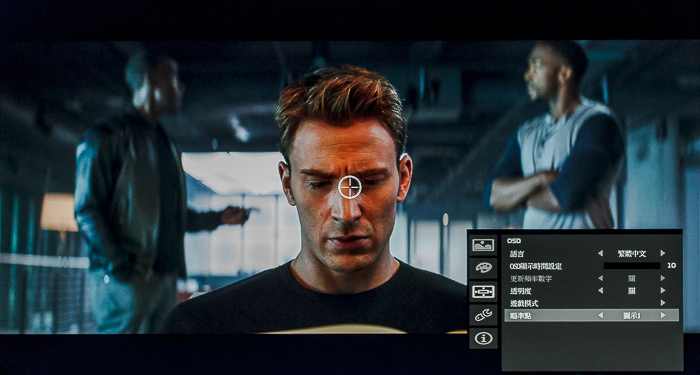The height and width of the screenshot is (375, 700).
Task: Click the 圖示1 aim point value
Action: pyautogui.click(x=631, y=315)
